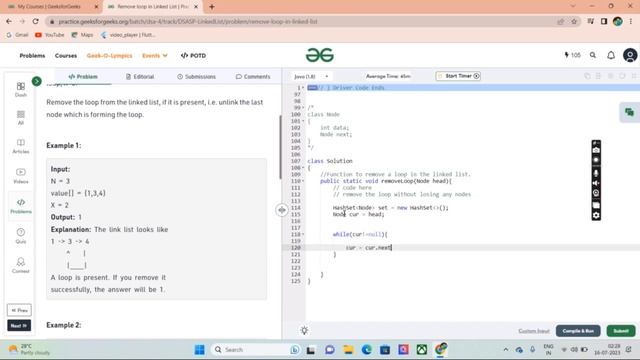The width and height of the screenshot is (640, 360).
Task: Open Contest in the left sidebar
Action: tap(20, 265)
